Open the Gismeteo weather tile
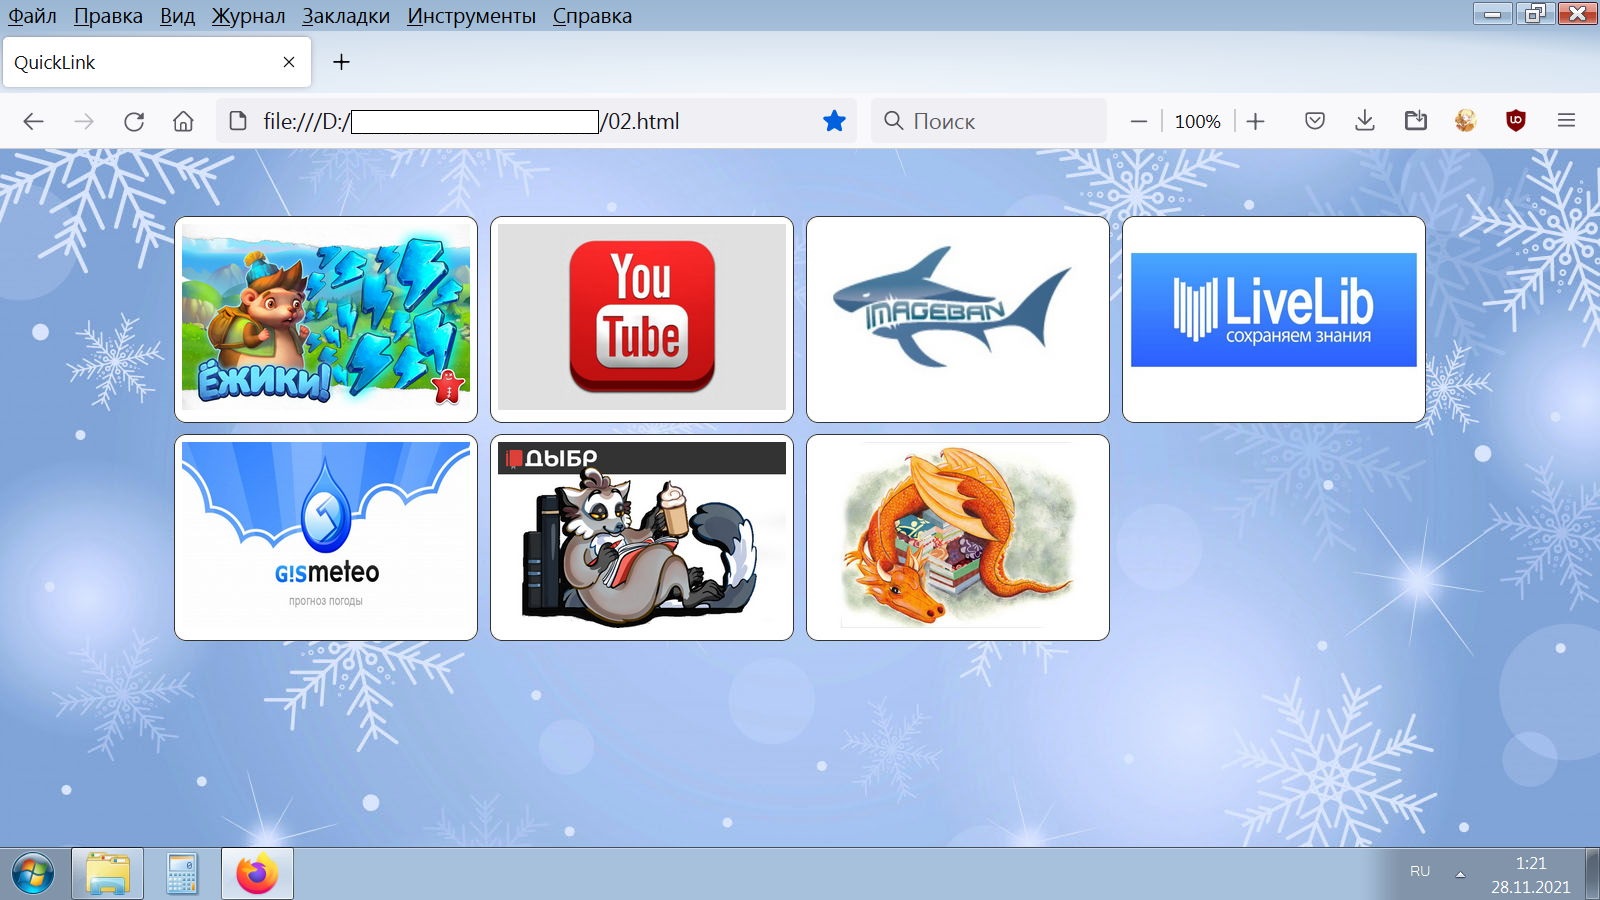The width and height of the screenshot is (1600, 900). [x=326, y=538]
